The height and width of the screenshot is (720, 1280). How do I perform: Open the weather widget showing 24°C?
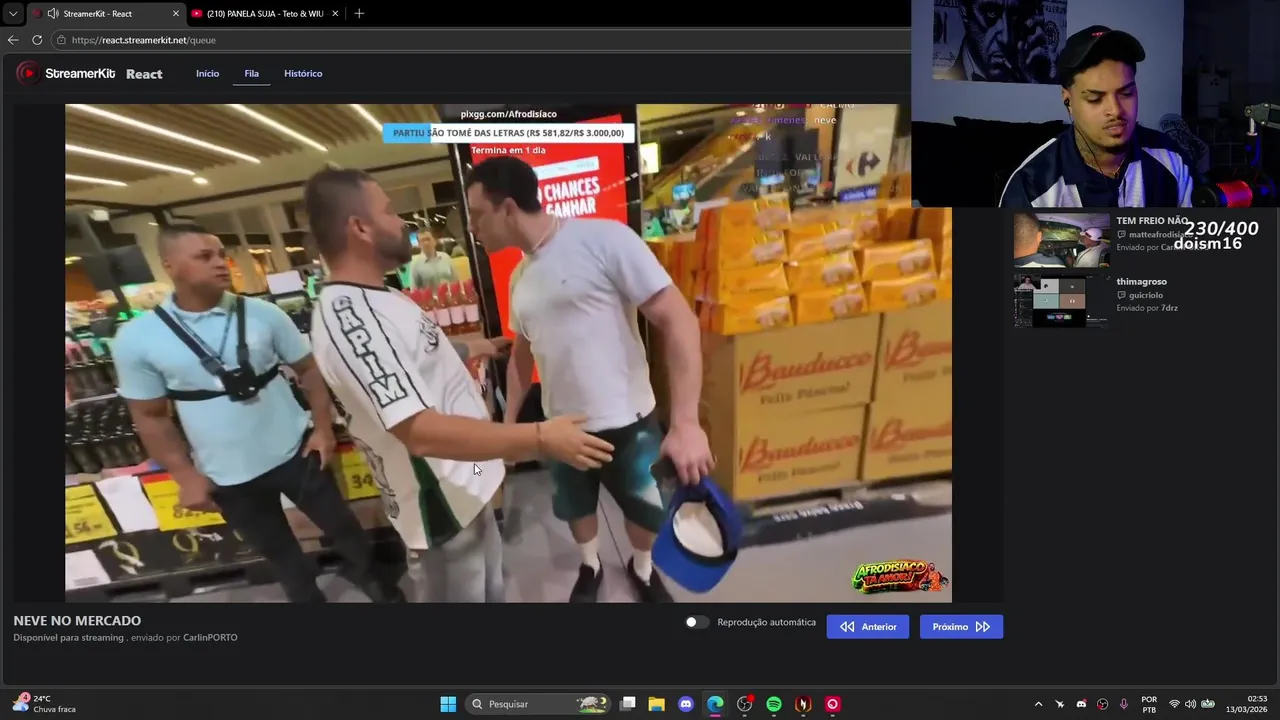click(45, 704)
